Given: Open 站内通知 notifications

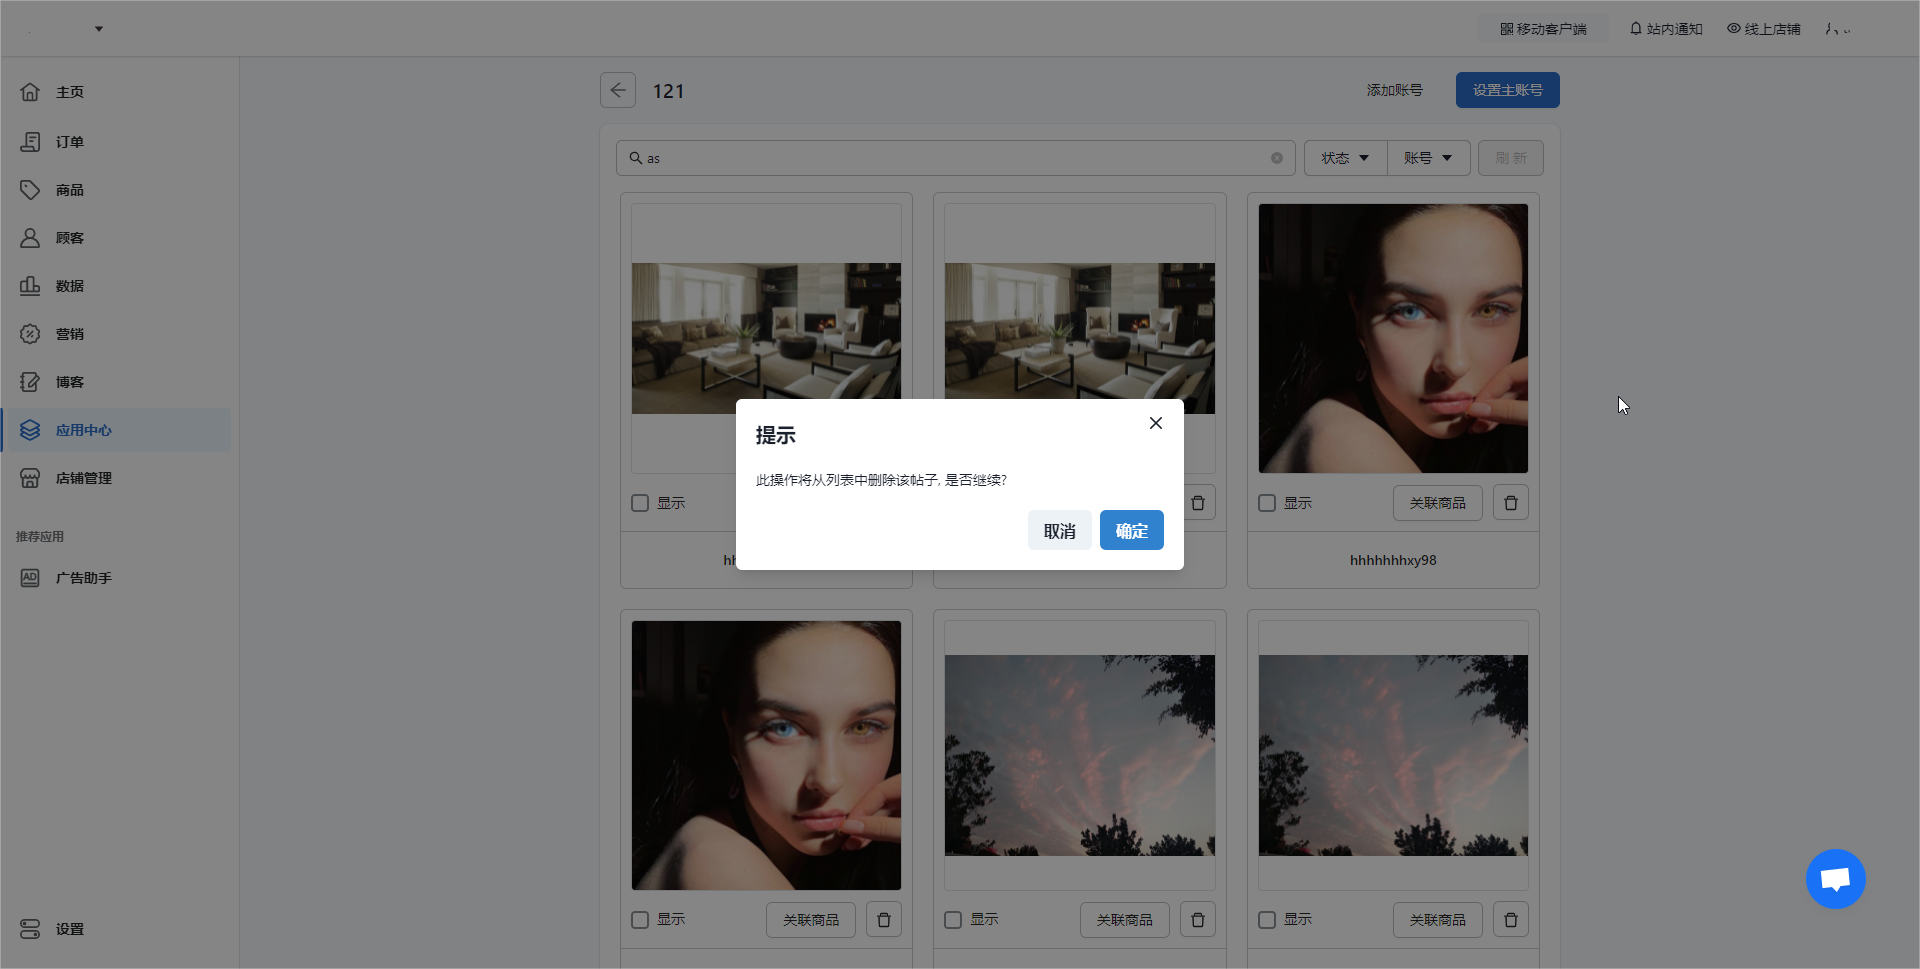Looking at the screenshot, I should coord(1666,29).
